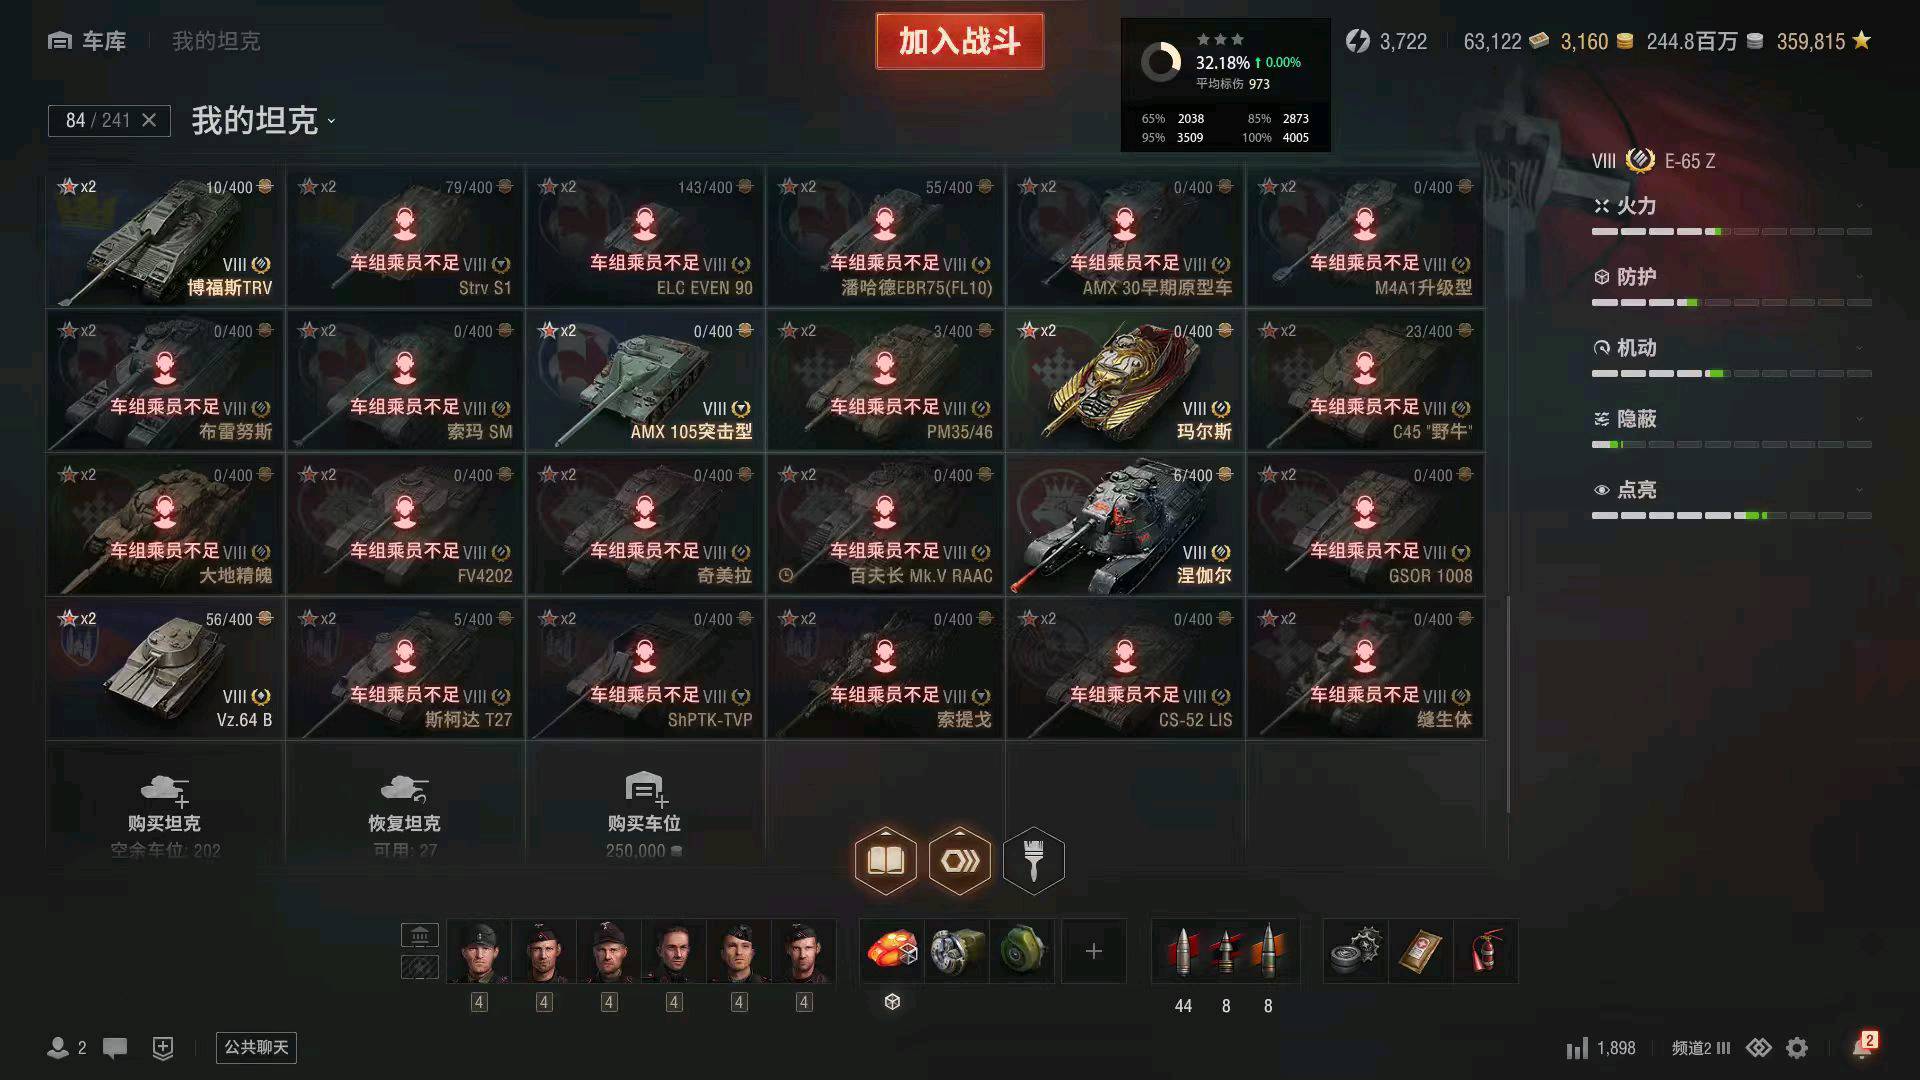Screen dimensions: 1920x1080
Task: Select the fire extinguisher consumable slot
Action: 1486,951
